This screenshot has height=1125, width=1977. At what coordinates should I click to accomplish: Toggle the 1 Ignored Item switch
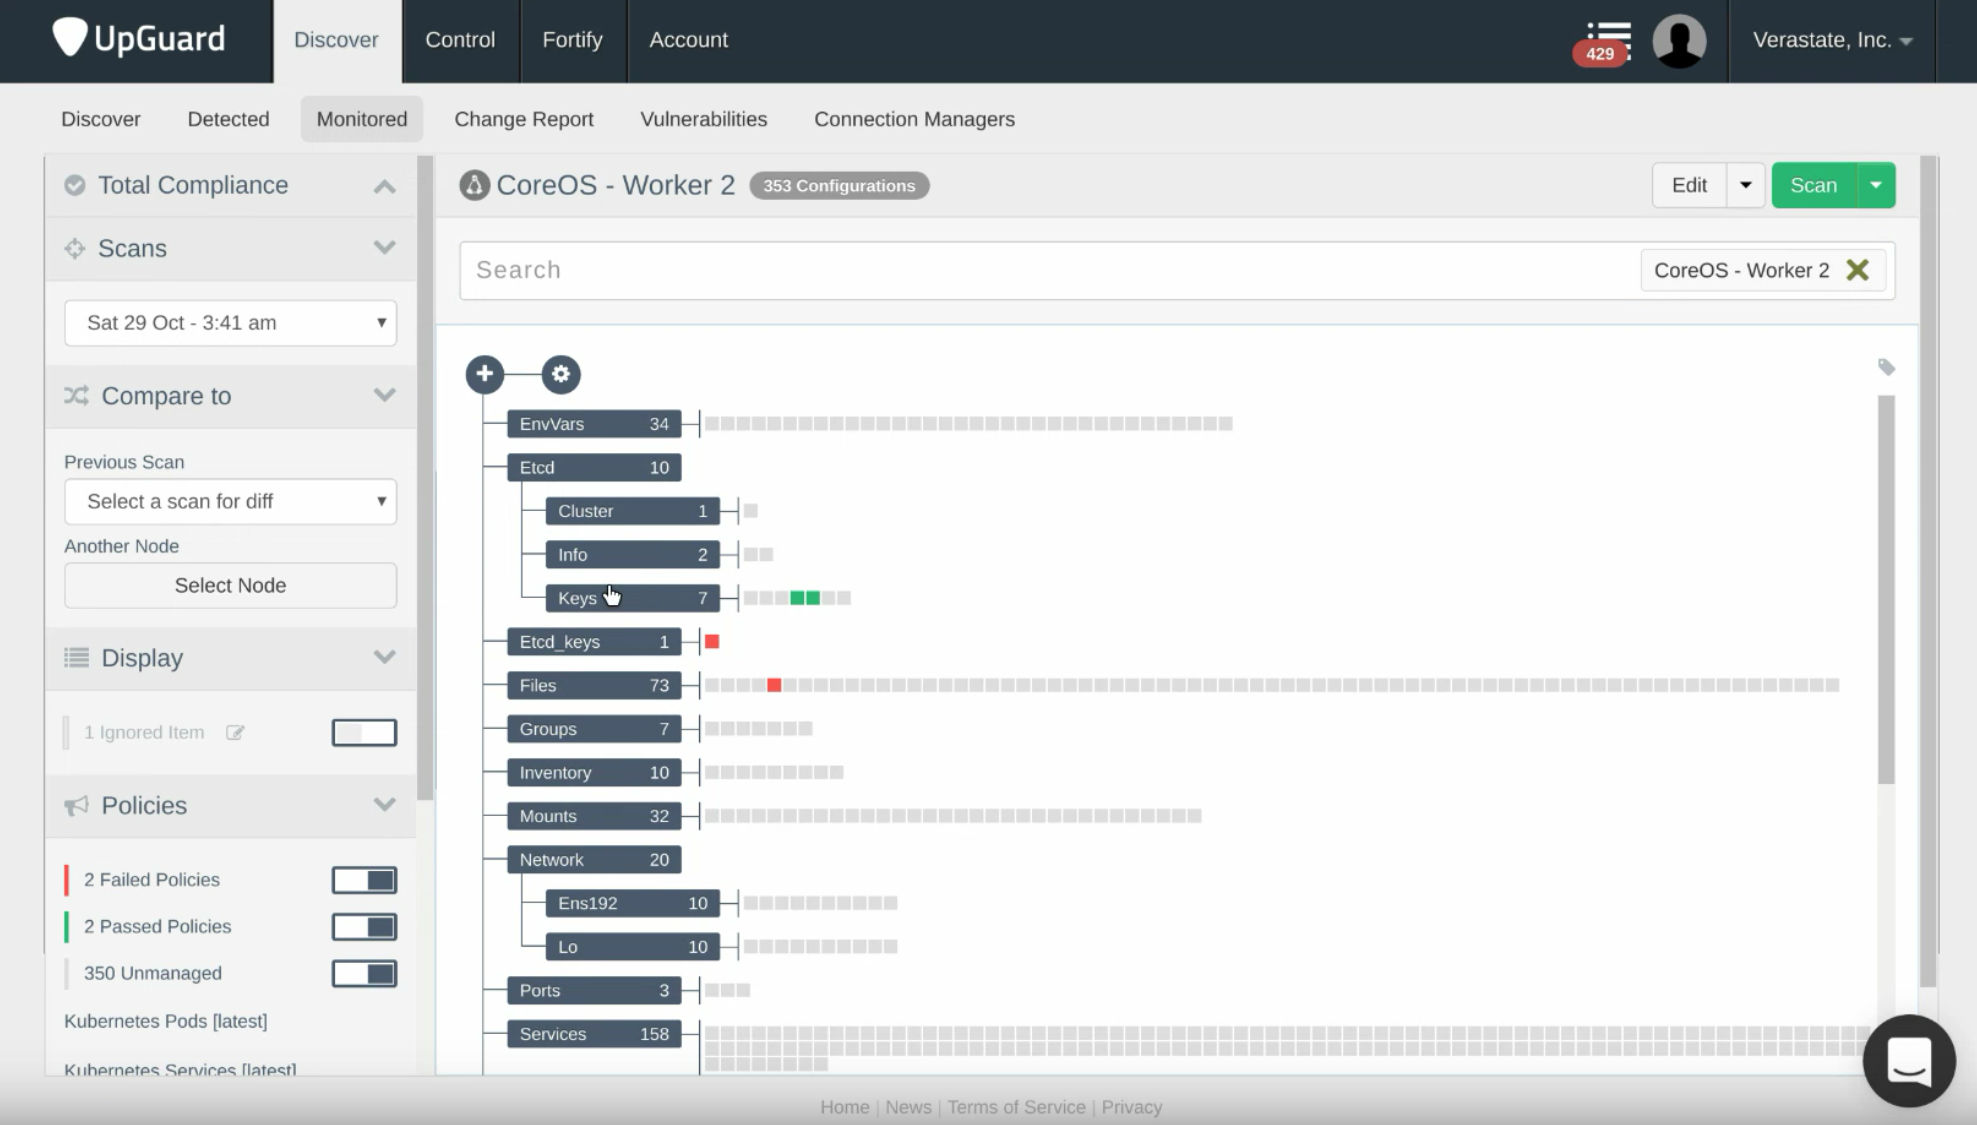[x=364, y=732]
